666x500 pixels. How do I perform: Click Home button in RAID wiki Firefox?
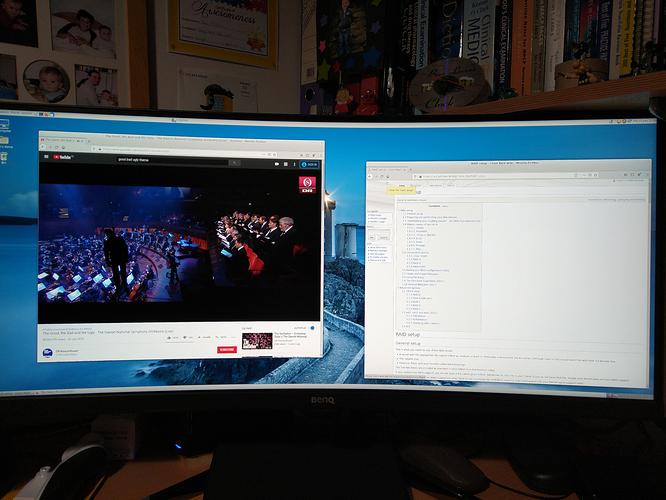click(388, 177)
